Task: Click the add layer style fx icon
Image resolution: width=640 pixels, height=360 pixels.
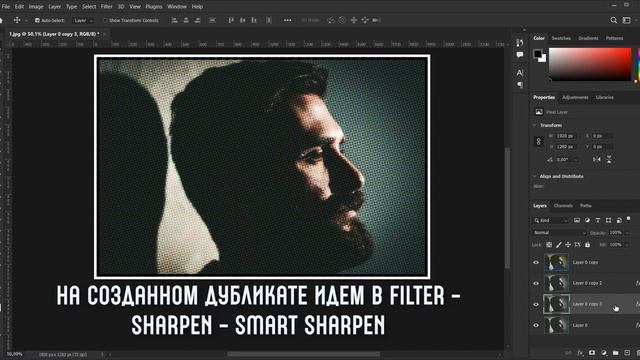Action: [x=580, y=353]
